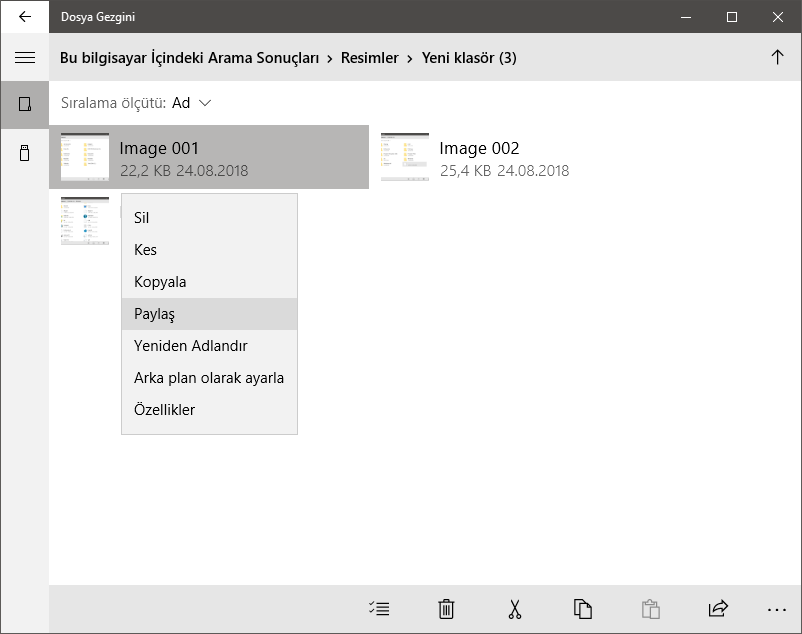
Task: Select the Image 002 thumbnail
Action: pos(405,157)
